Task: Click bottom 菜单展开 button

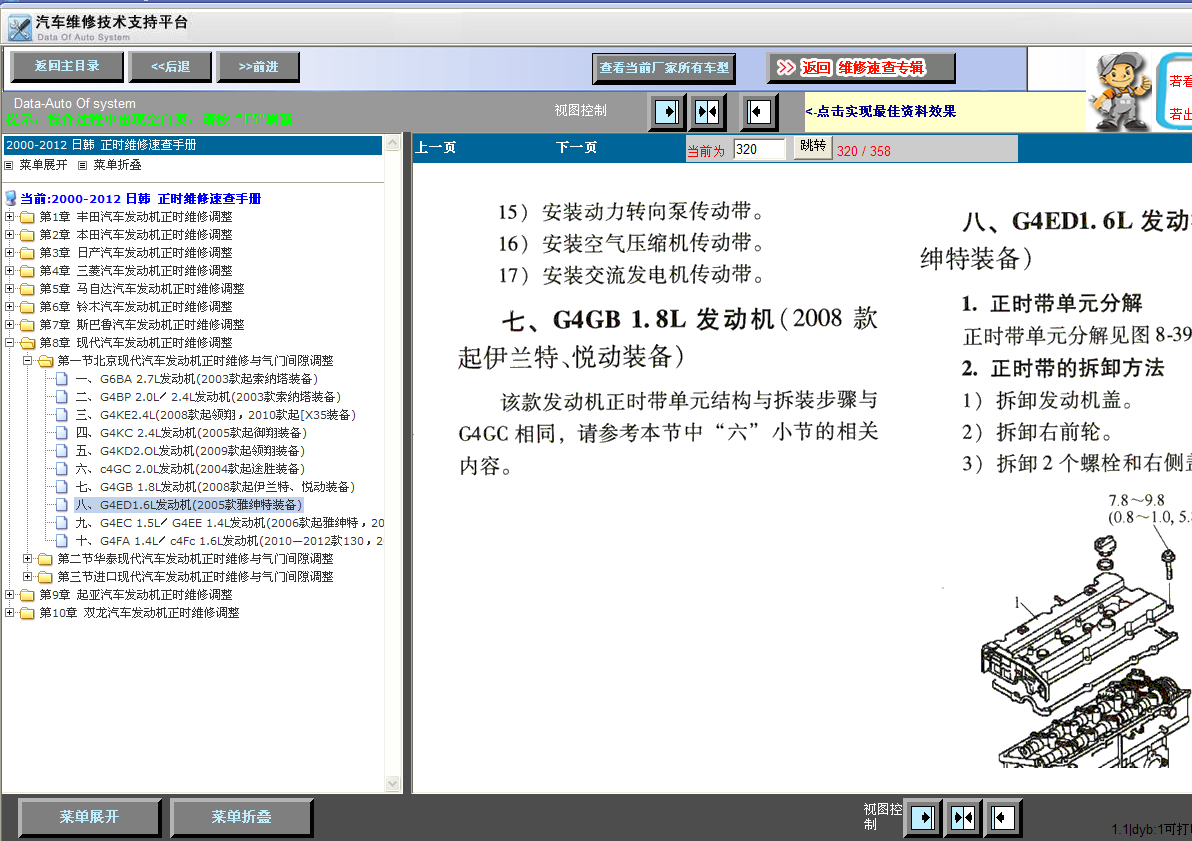Action: pyautogui.click(x=90, y=817)
